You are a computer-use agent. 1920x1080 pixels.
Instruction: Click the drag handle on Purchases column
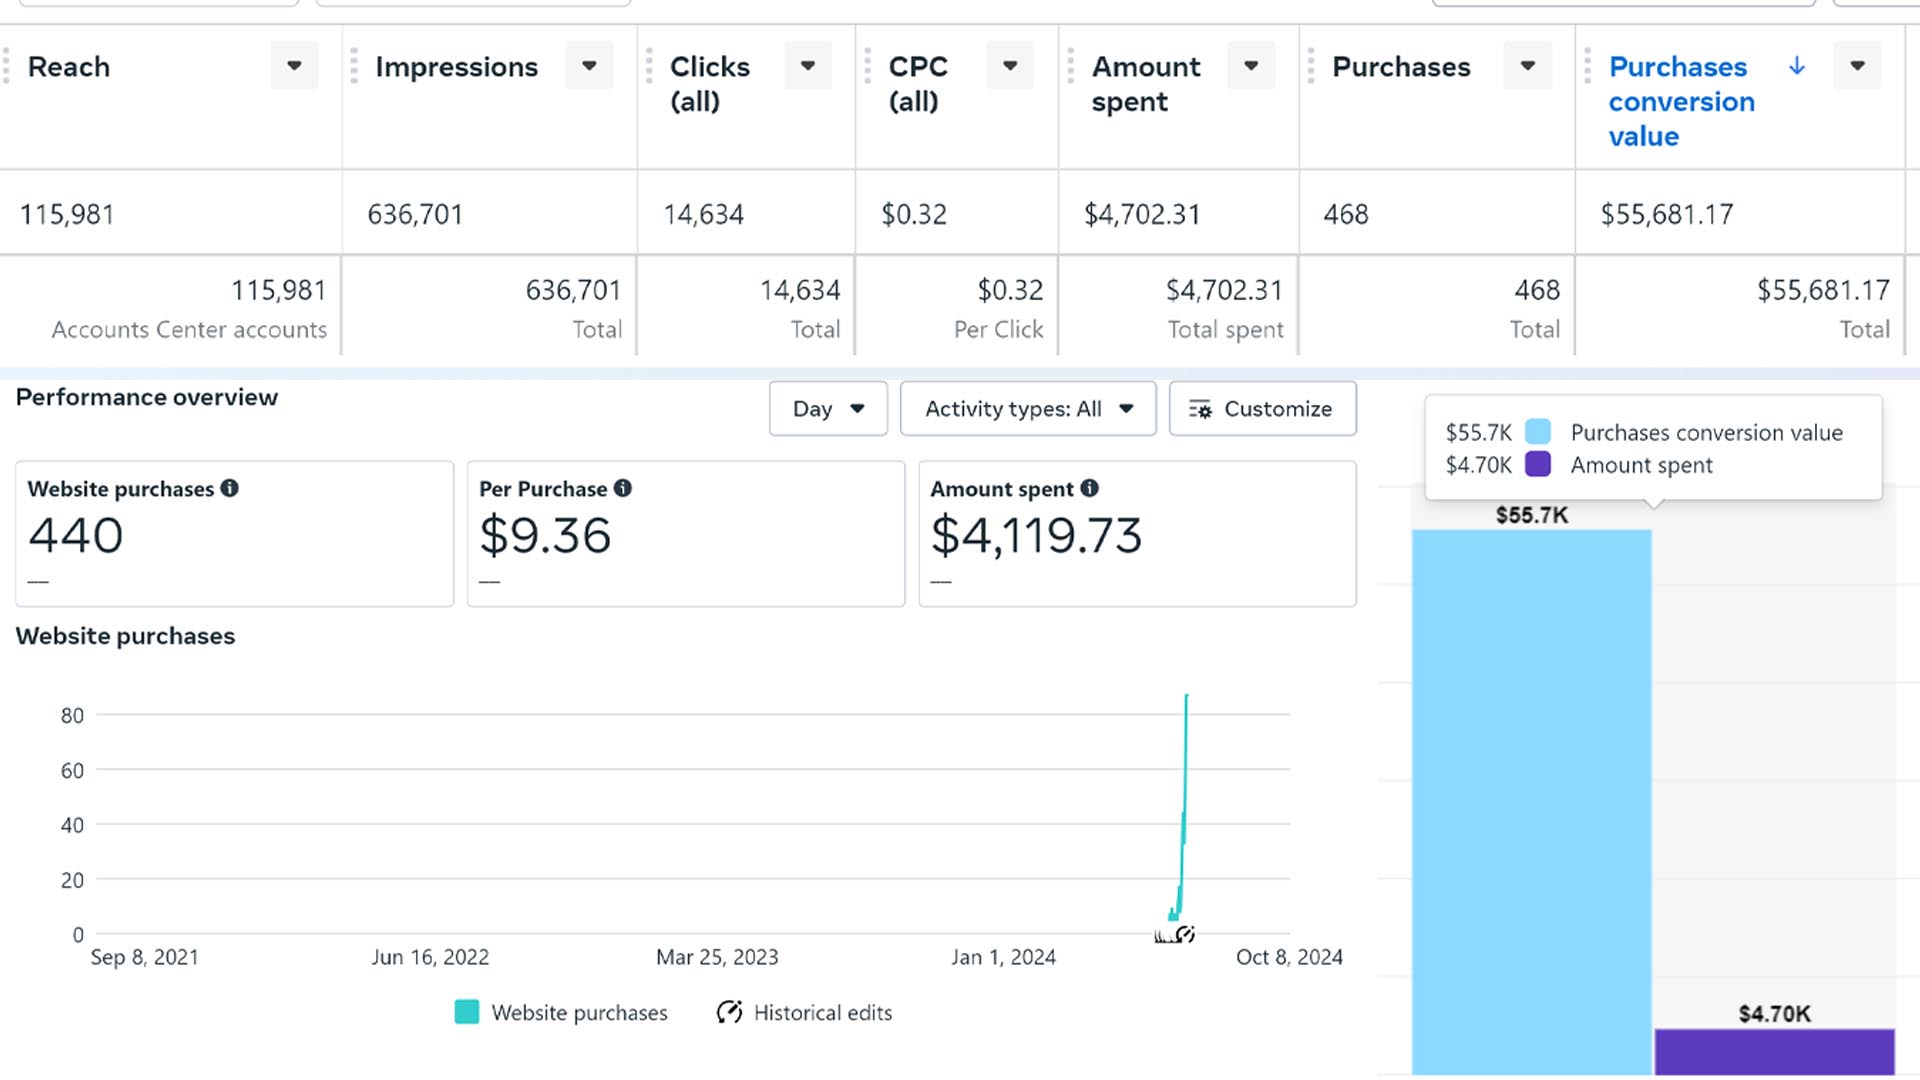coord(1311,66)
